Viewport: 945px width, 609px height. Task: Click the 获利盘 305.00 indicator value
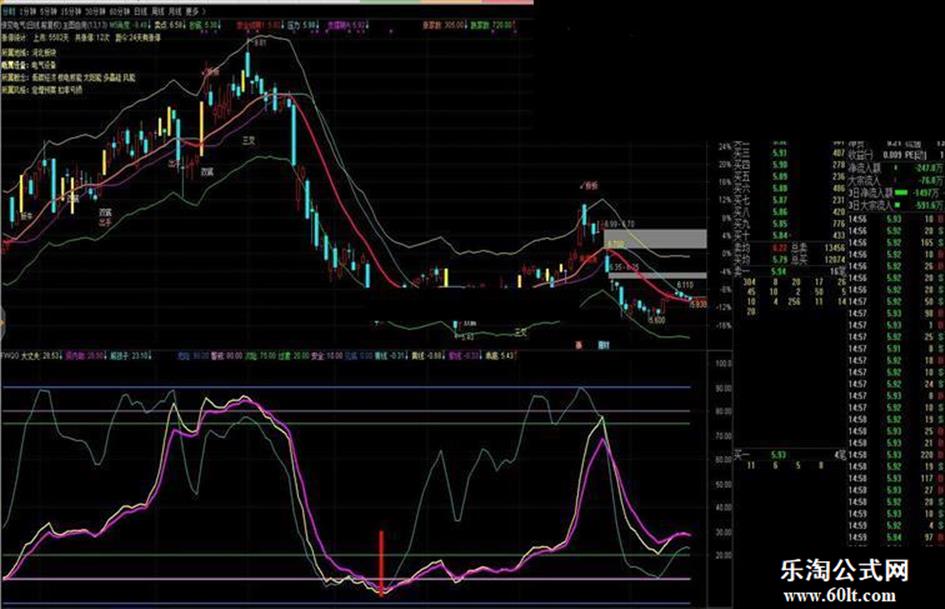(444, 25)
